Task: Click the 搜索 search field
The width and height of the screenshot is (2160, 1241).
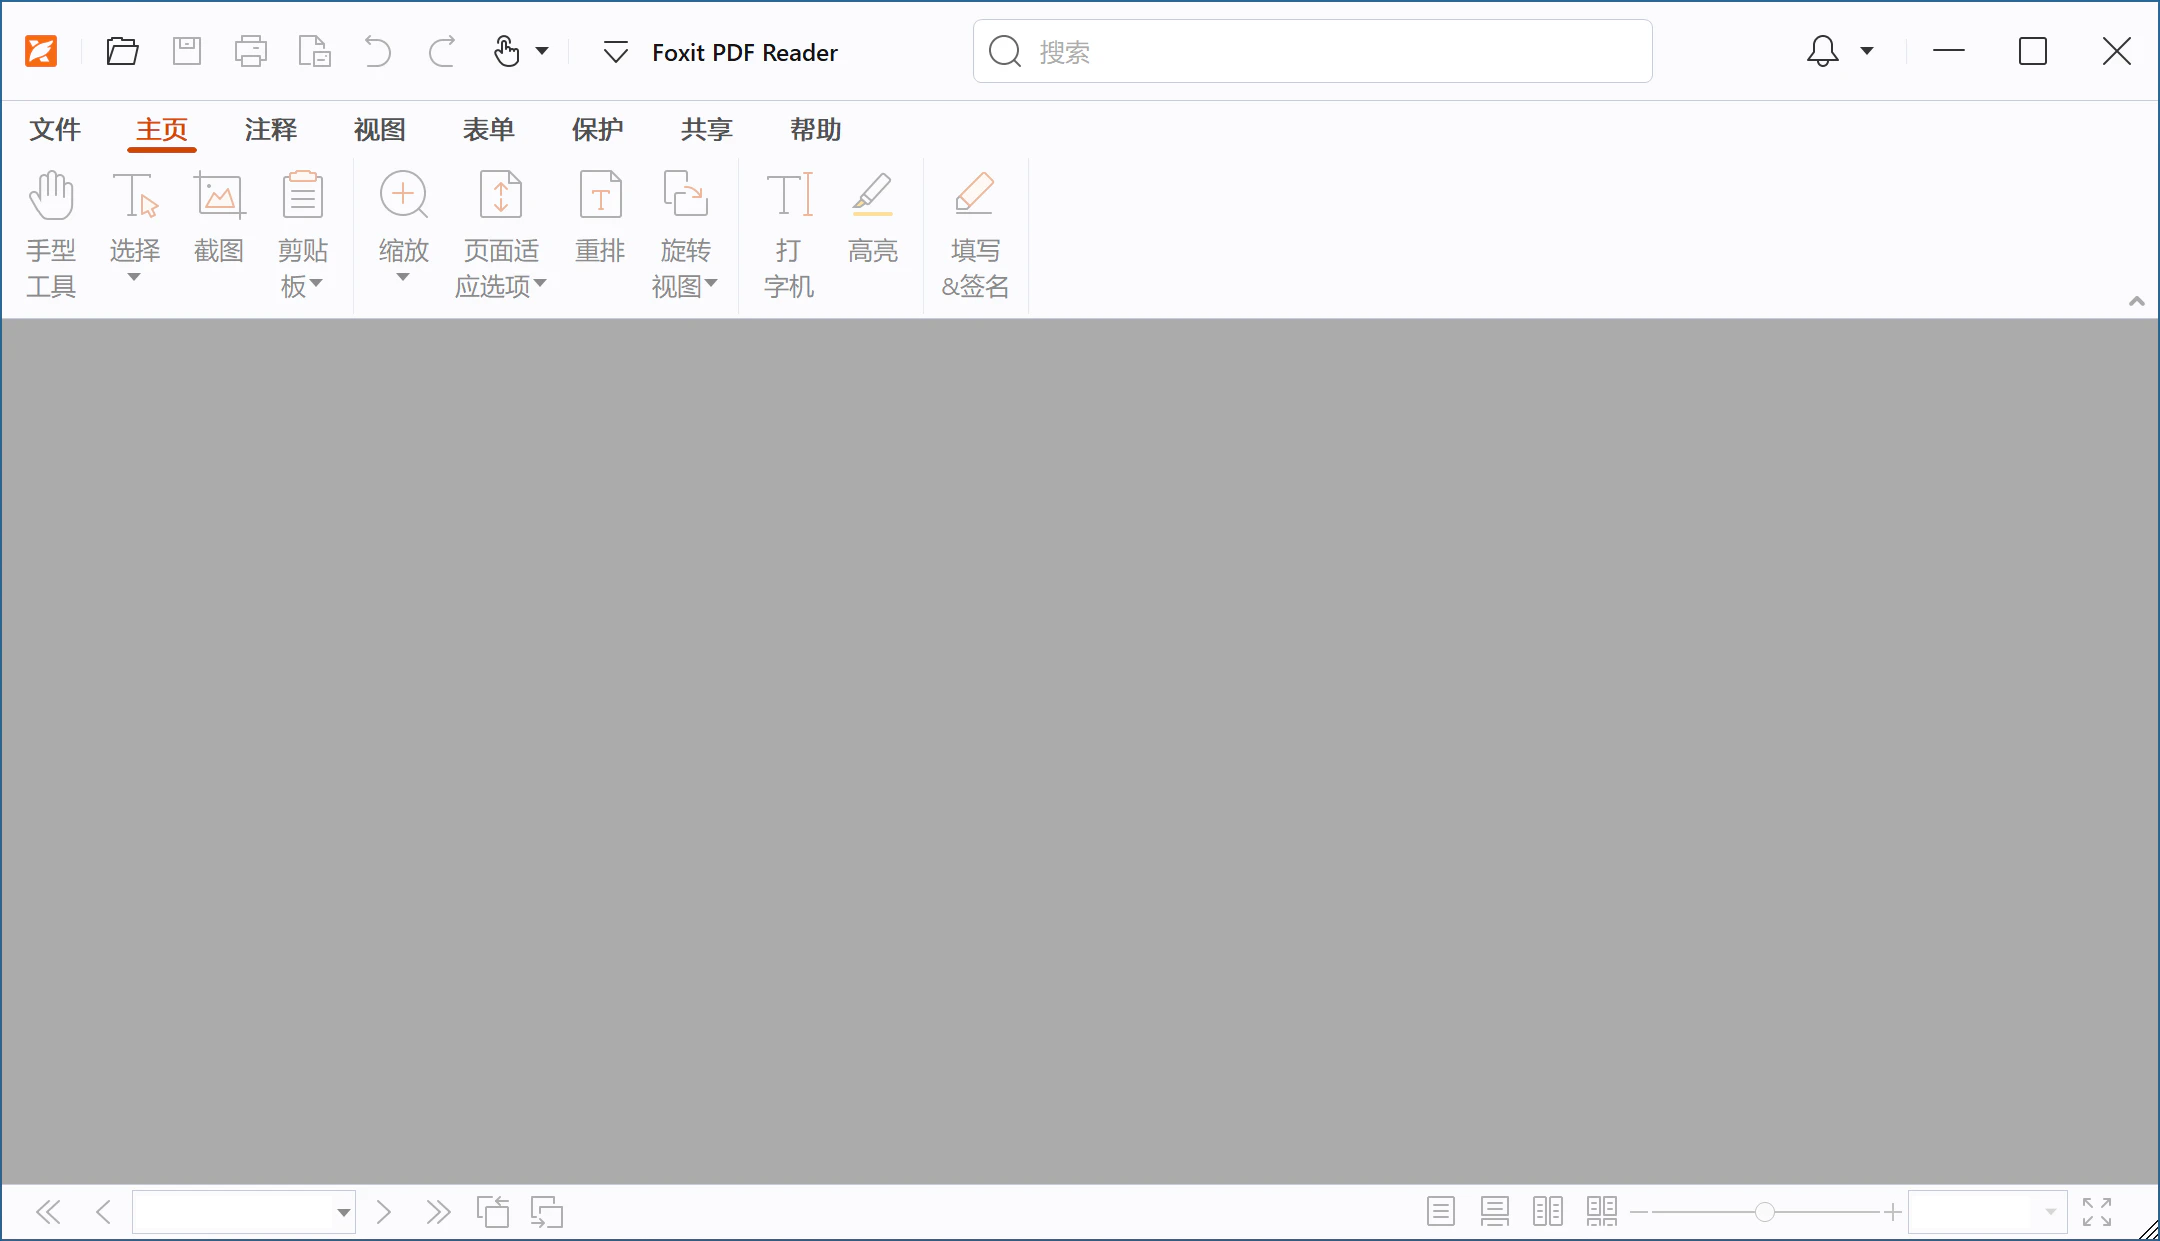Action: tap(1312, 51)
